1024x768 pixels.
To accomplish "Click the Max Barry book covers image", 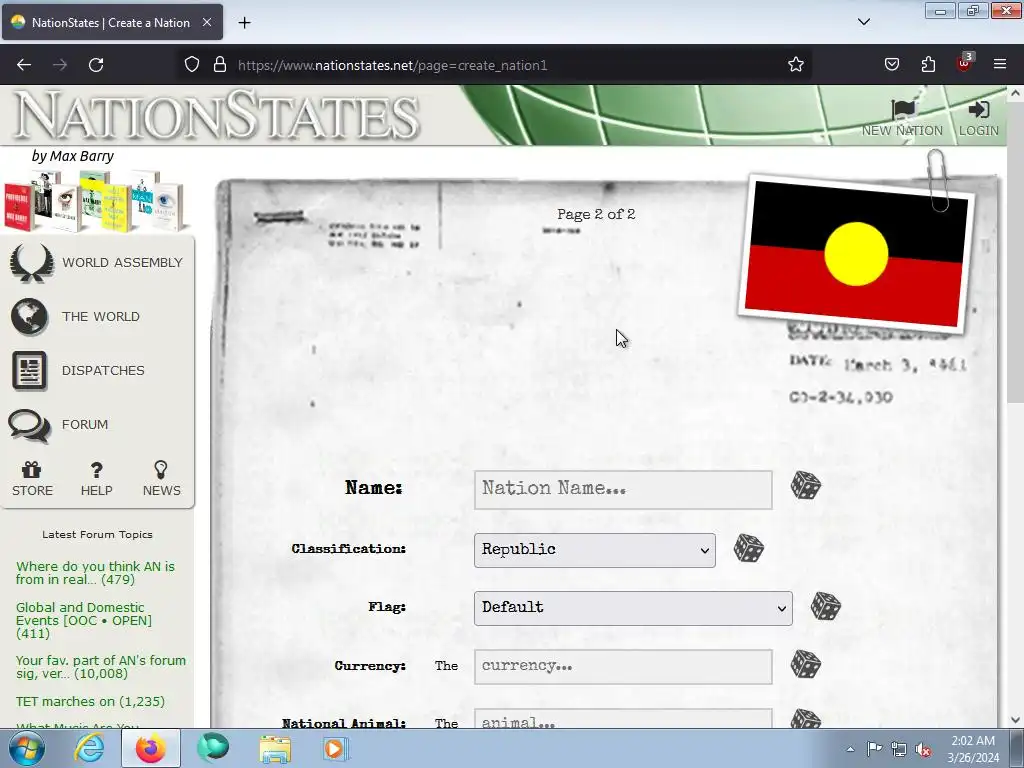I will [95, 201].
